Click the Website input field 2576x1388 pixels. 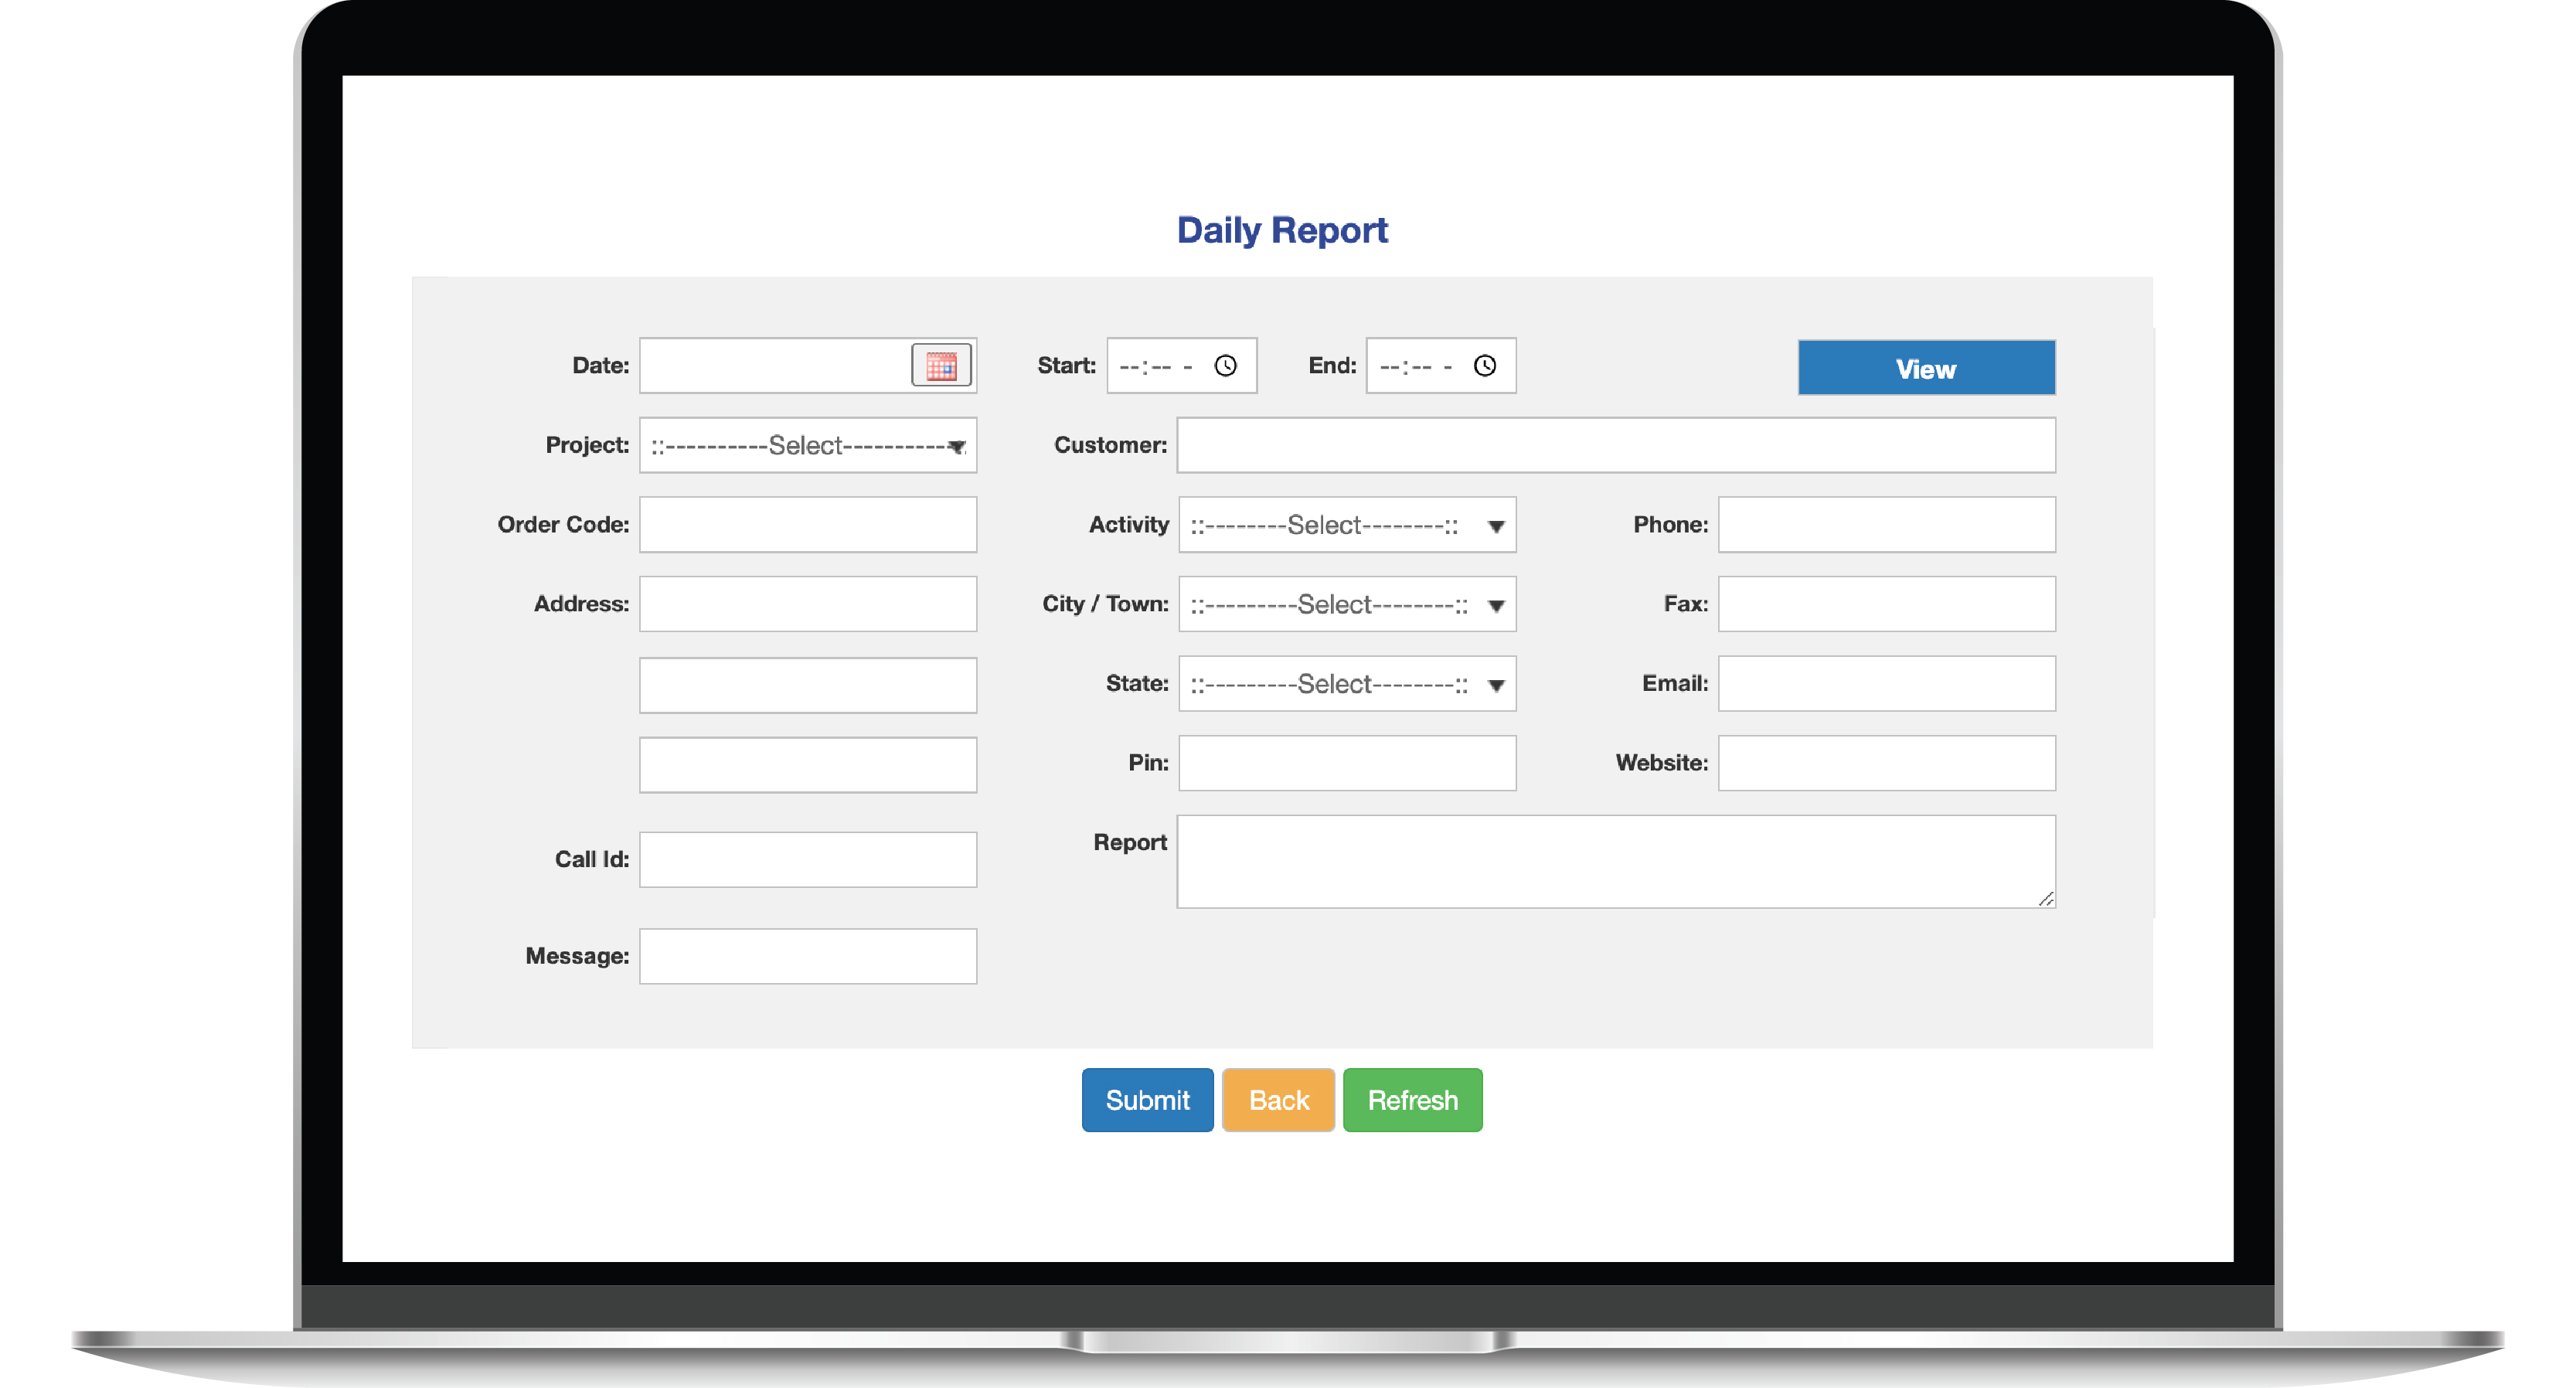1886,763
